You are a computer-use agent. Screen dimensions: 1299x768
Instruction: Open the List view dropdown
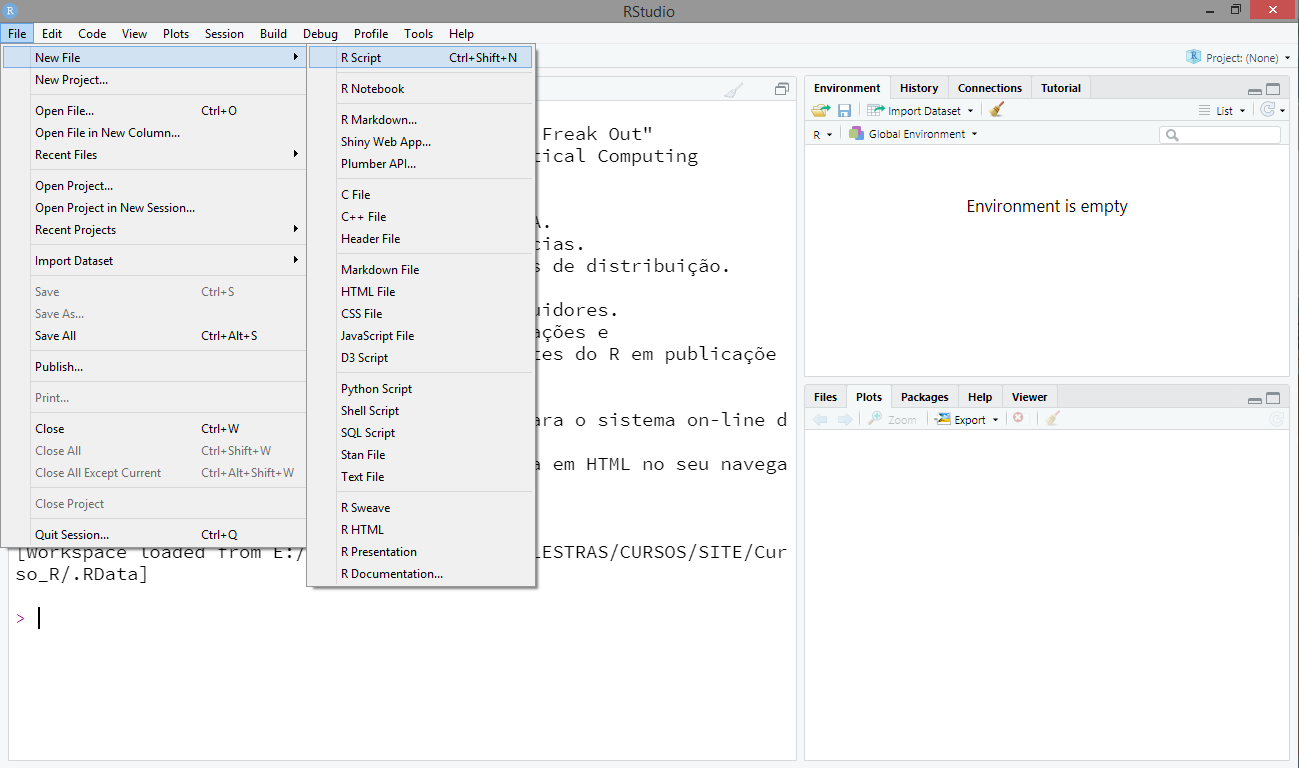click(1223, 111)
